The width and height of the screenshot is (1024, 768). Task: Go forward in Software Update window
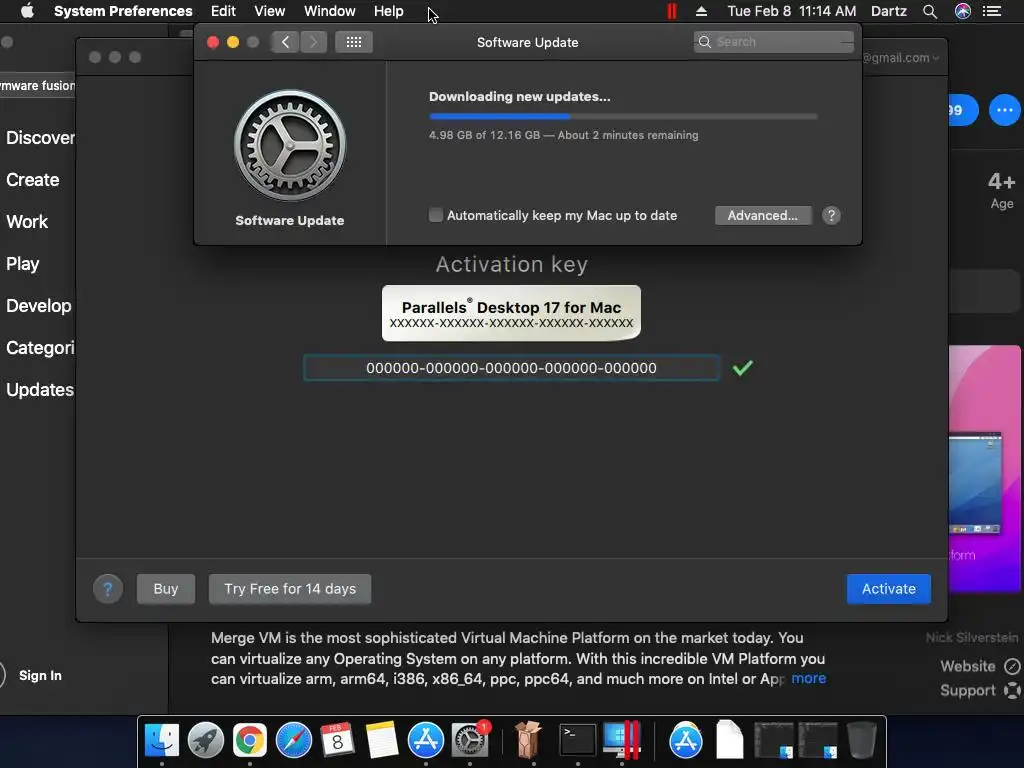tap(313, 42)
